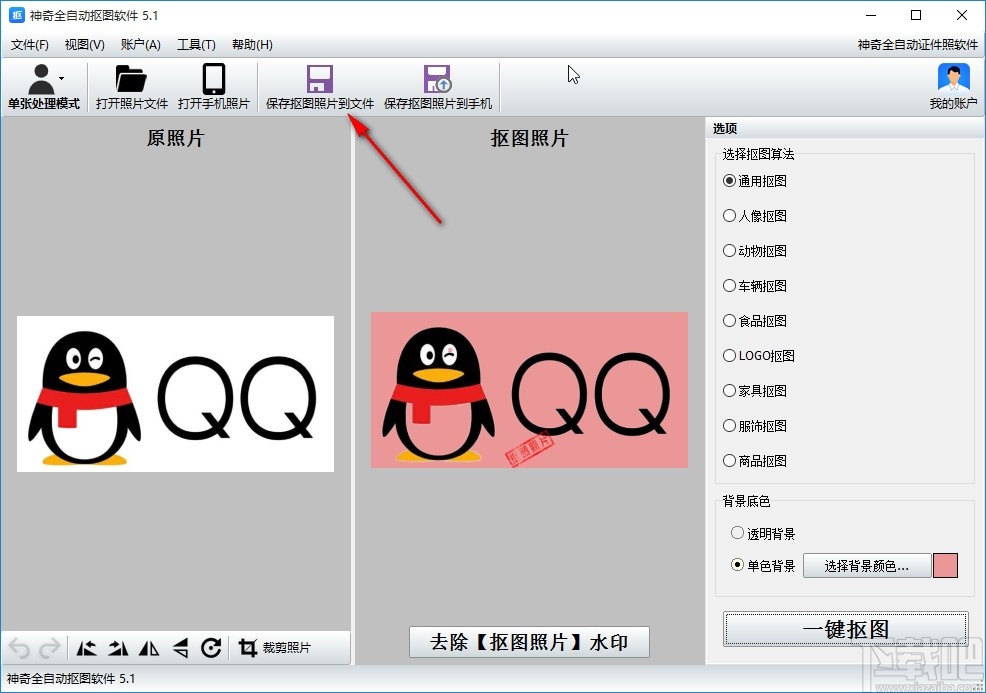The width and height of the screenshot is (986, 693).
Task: Close the application window
Action: (961, 15)
